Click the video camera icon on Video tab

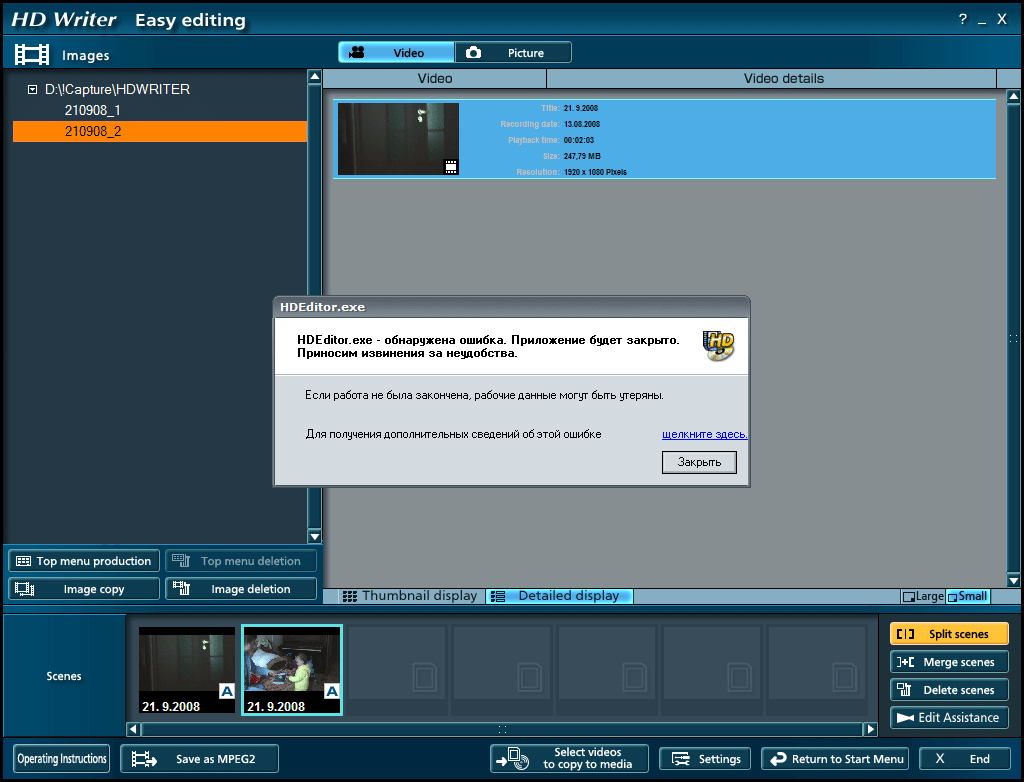coord(357,52)
